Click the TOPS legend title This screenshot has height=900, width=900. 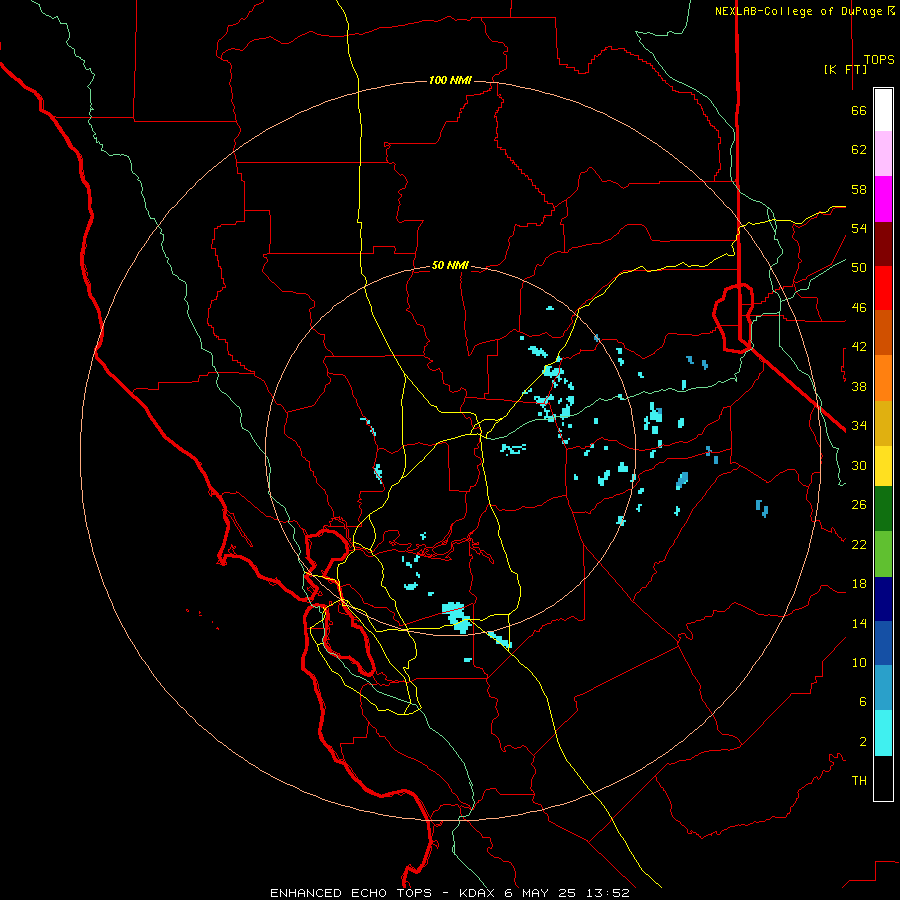(x=879, y=60)
